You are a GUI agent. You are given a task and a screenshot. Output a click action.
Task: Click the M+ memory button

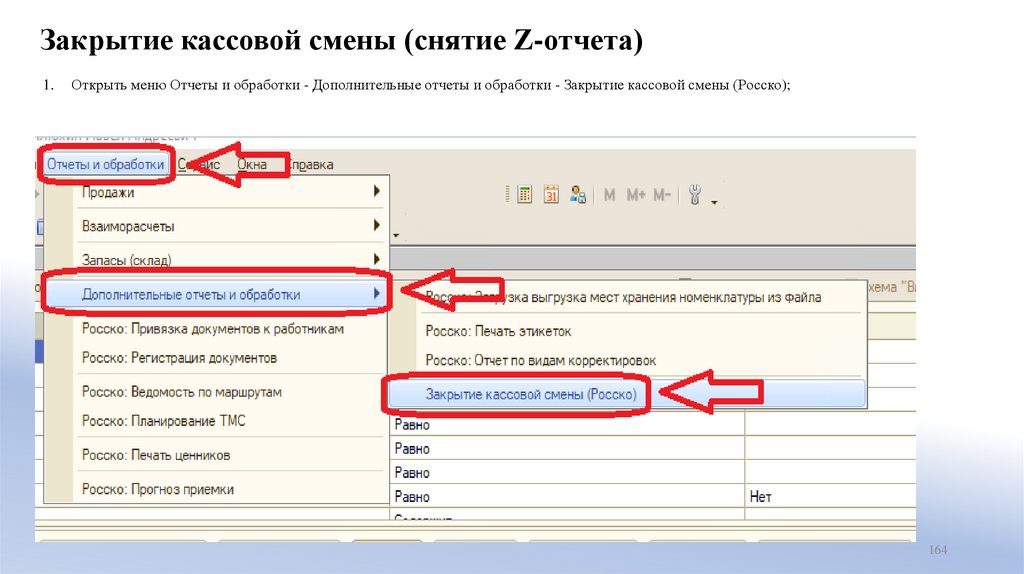point(636,195)
